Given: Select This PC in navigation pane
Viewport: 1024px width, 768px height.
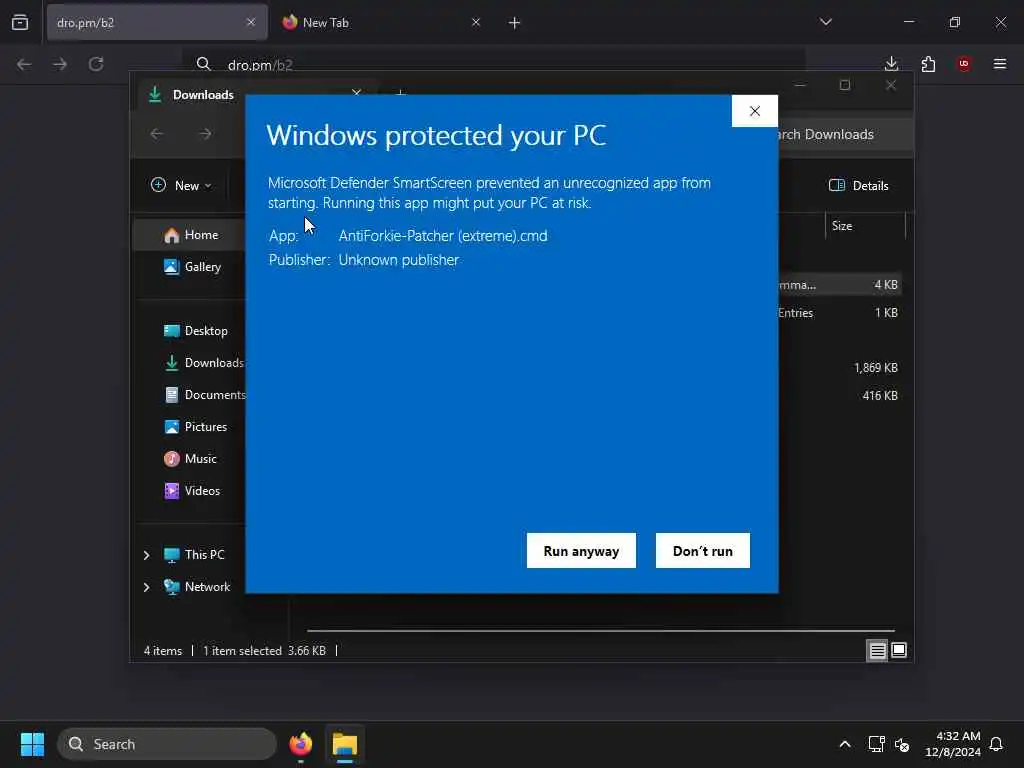Looking at the screenshot, I should click(194, 554).
